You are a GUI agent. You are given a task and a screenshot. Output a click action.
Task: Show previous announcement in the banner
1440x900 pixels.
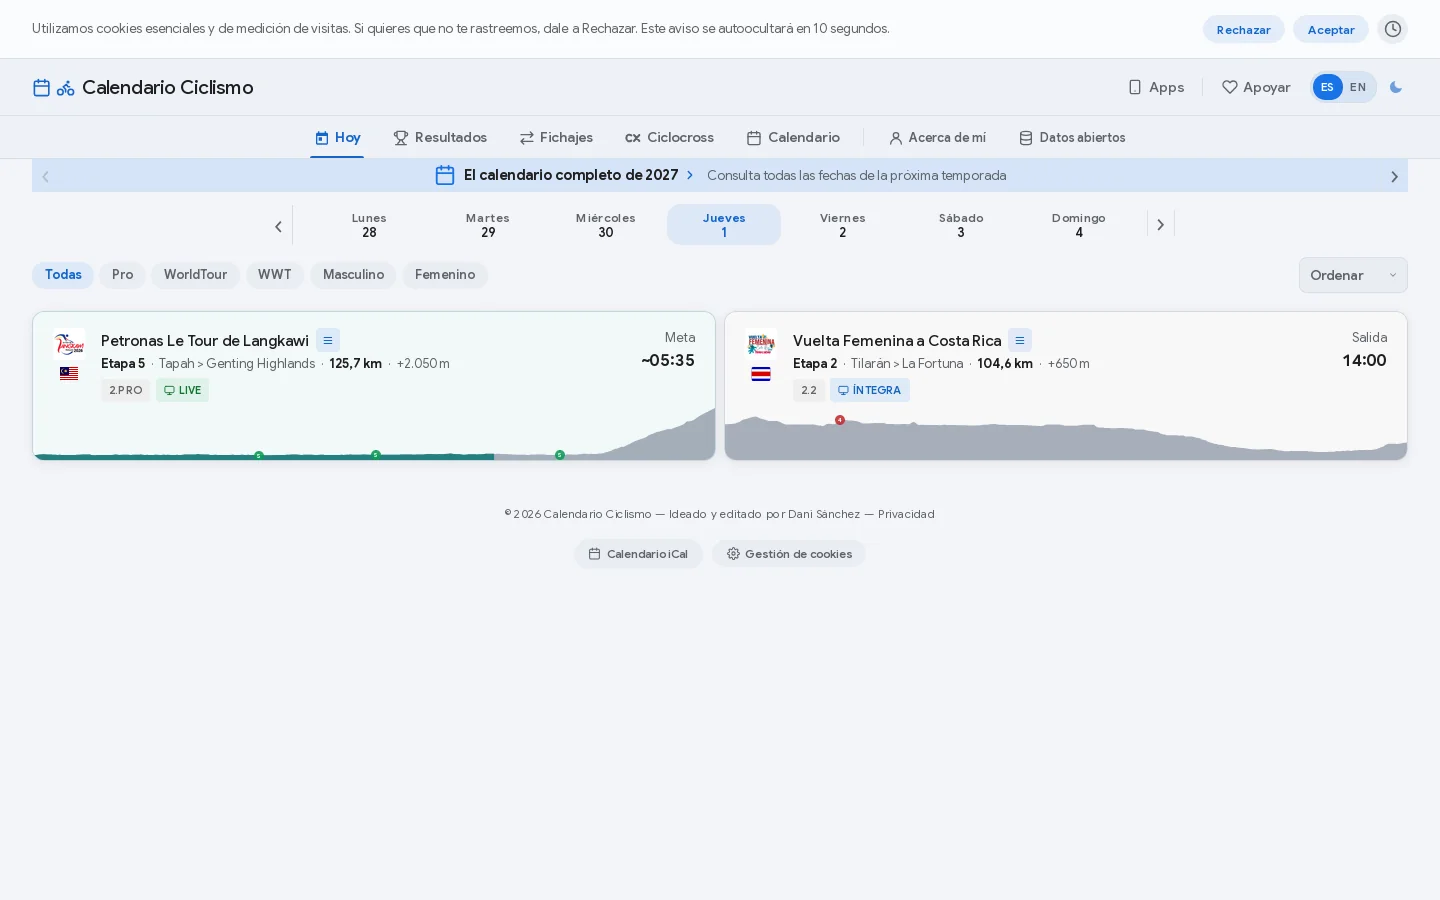pyautogui.click(x=45, y=176)
